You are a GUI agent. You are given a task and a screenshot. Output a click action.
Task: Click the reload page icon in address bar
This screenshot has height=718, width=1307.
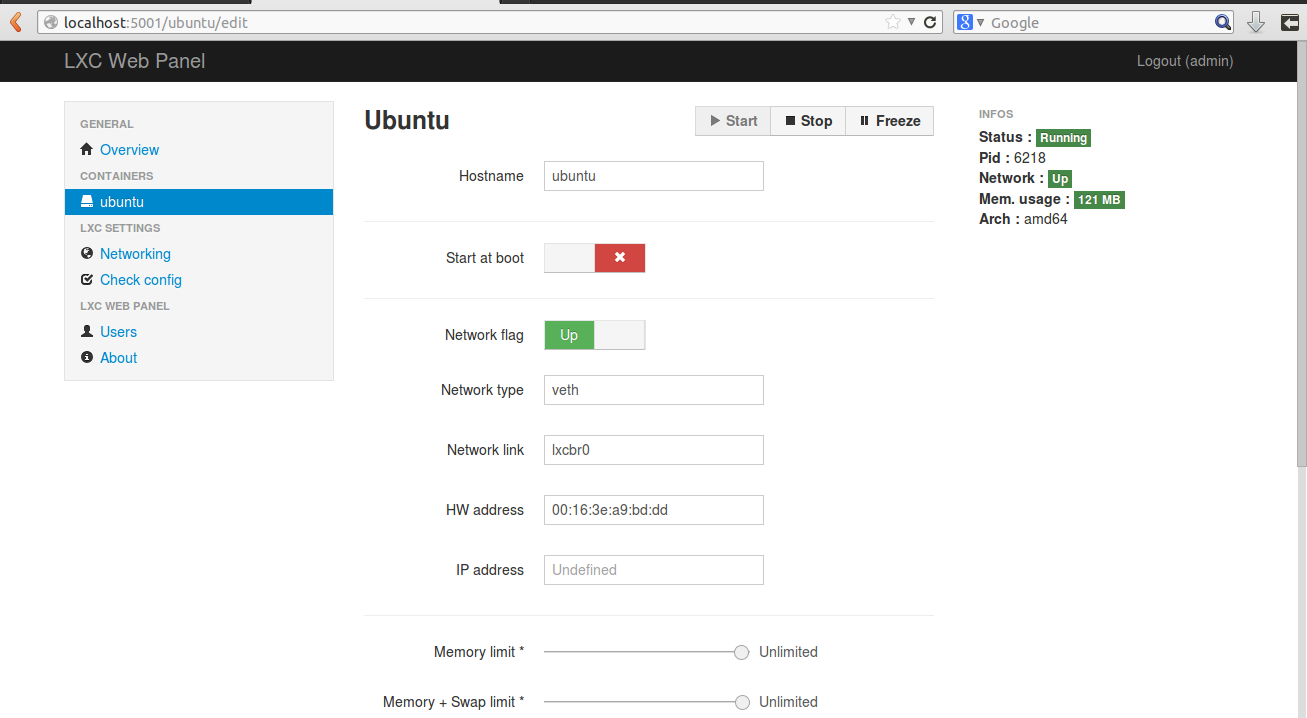tap(930, 22)
